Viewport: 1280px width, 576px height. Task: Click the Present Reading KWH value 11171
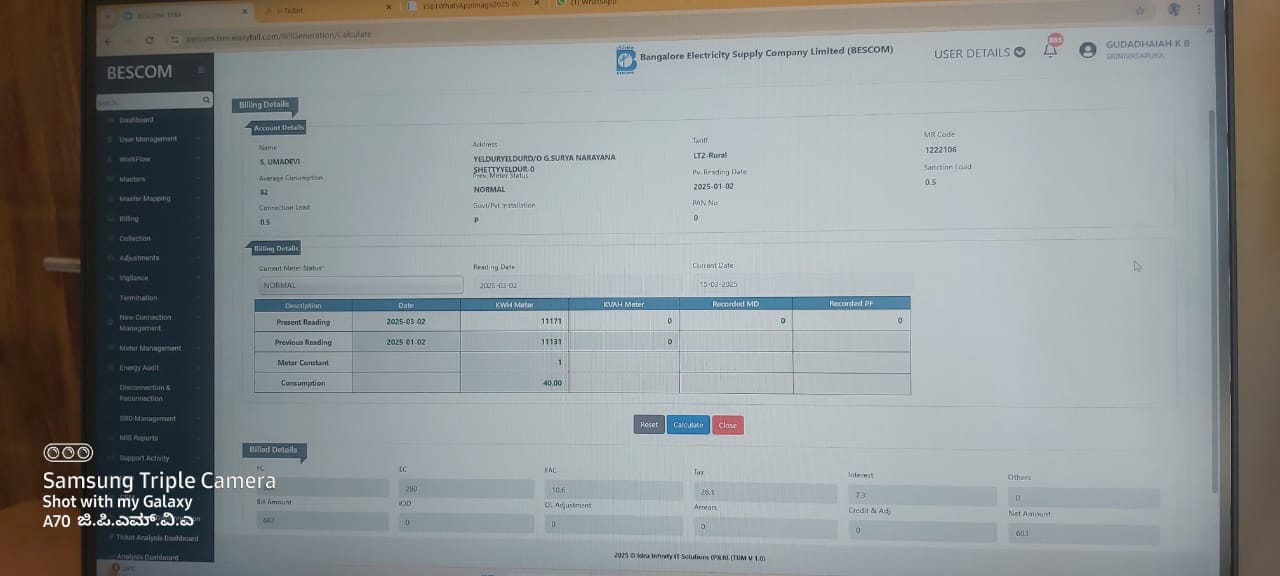pyautogui.click(x=551, y=321)
